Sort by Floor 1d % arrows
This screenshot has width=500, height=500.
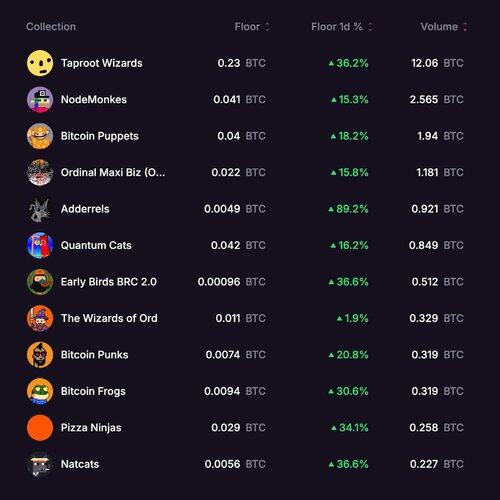tap(370, 27)
